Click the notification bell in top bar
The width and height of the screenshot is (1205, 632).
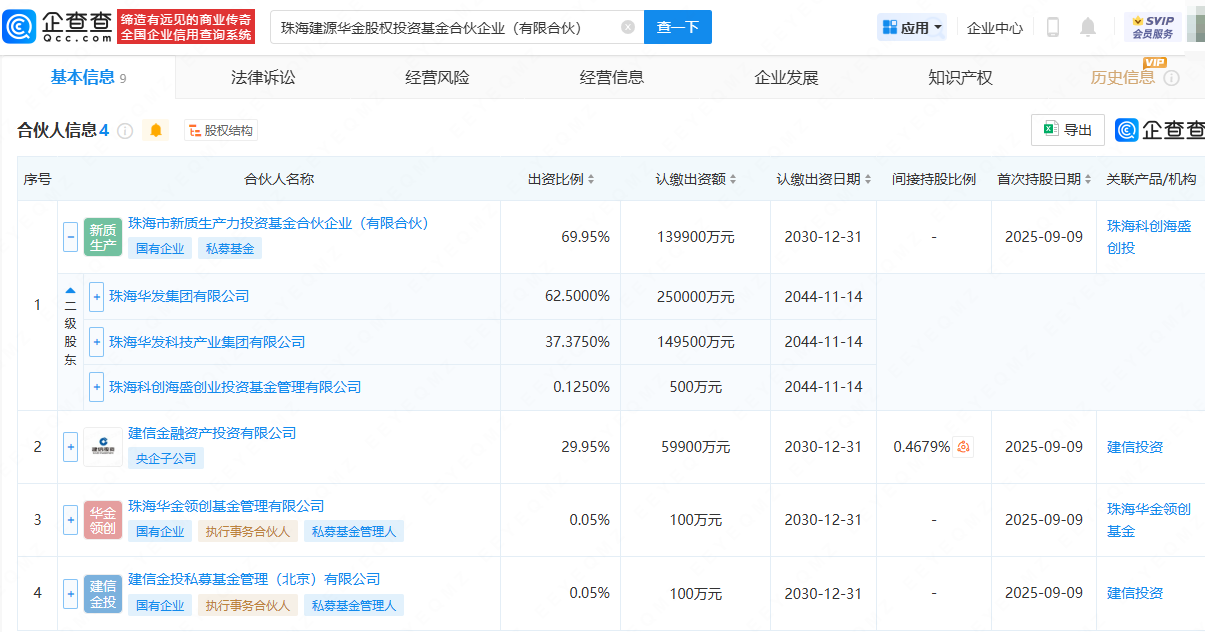1088,28
